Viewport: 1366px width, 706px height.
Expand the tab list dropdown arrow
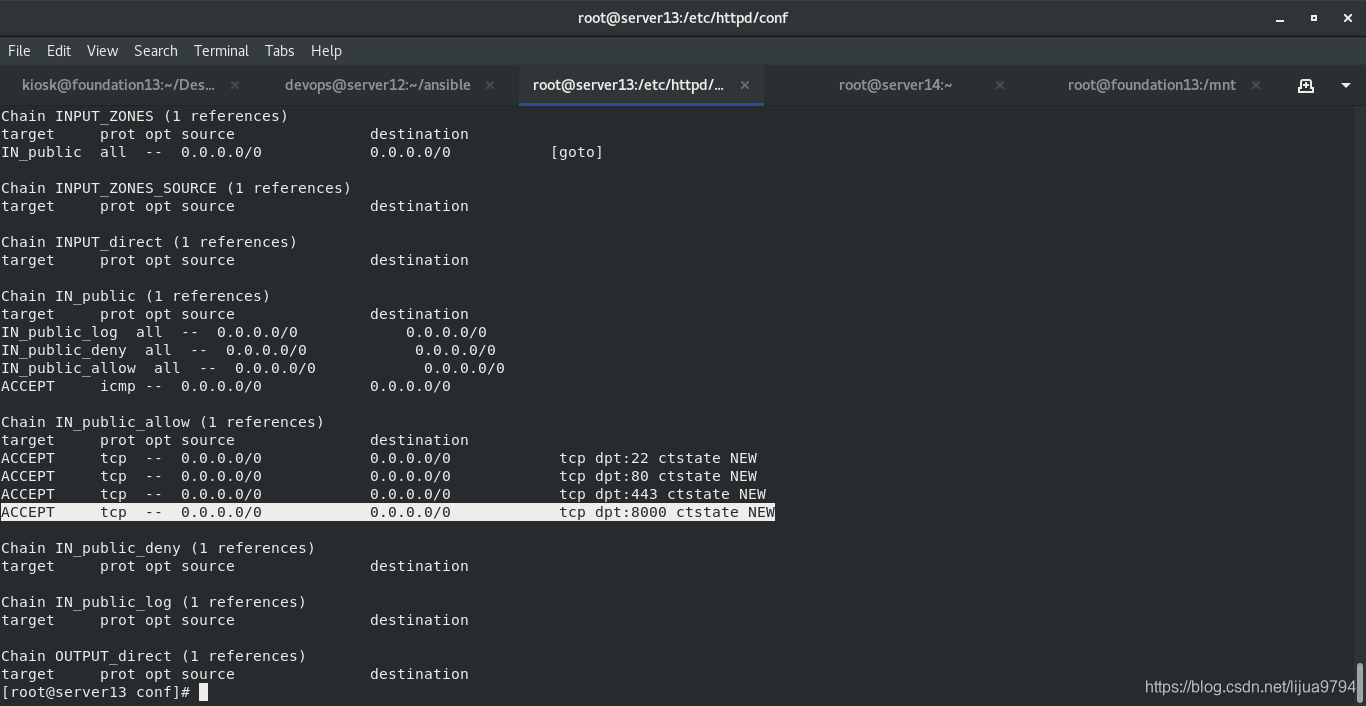point(1345,85)
